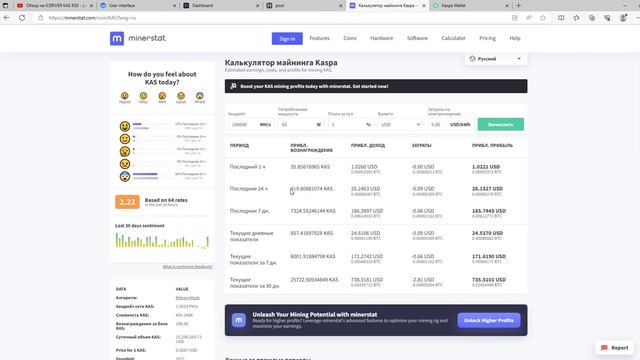Open the kHeavyHash algorithm link

(188, 298)
